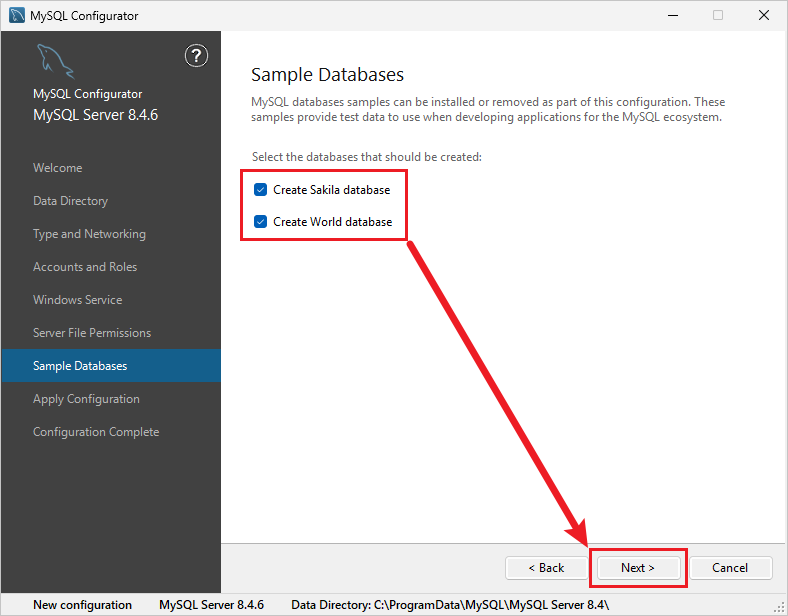Select Server File Permissions step

(92, 333)
